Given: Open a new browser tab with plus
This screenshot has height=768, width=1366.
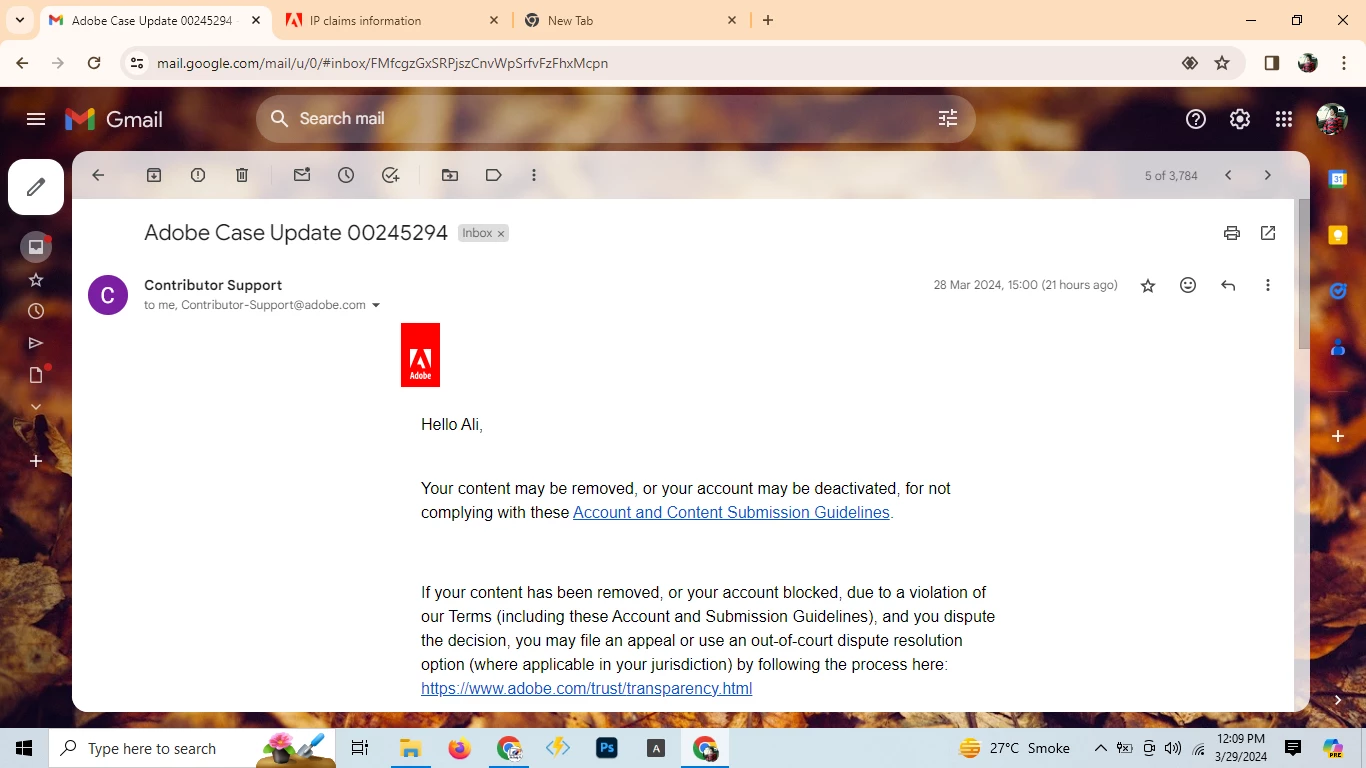Looking at the screenshot, I should point(768,20).
